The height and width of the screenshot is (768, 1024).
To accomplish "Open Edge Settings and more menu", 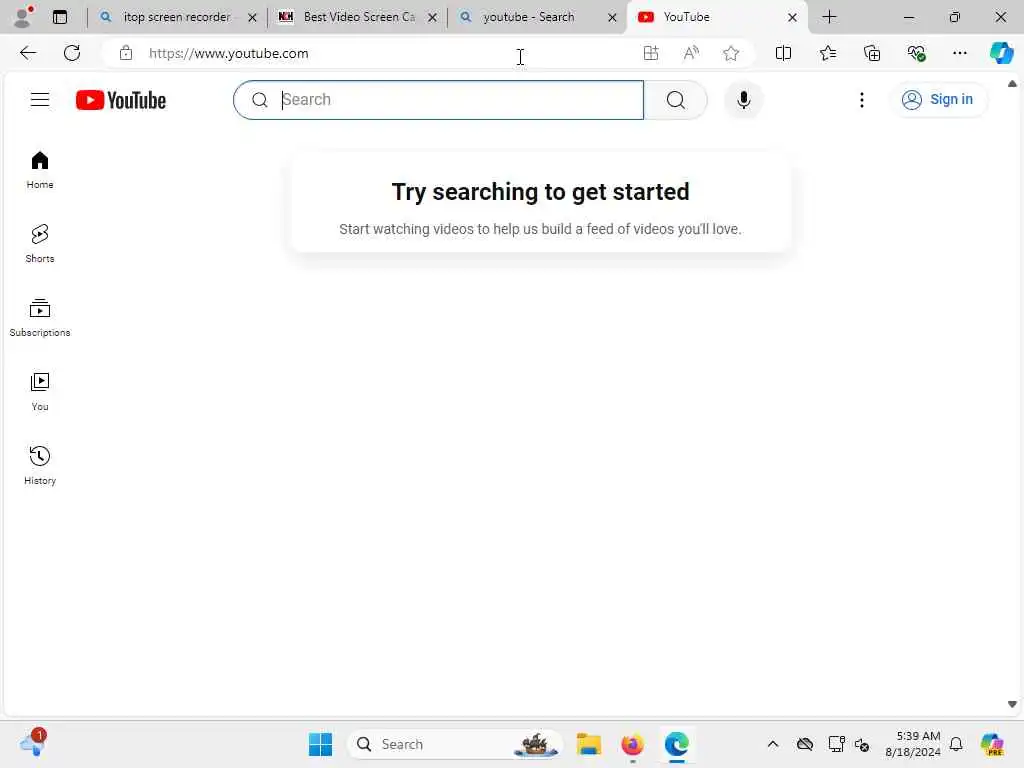I will 959,53.
